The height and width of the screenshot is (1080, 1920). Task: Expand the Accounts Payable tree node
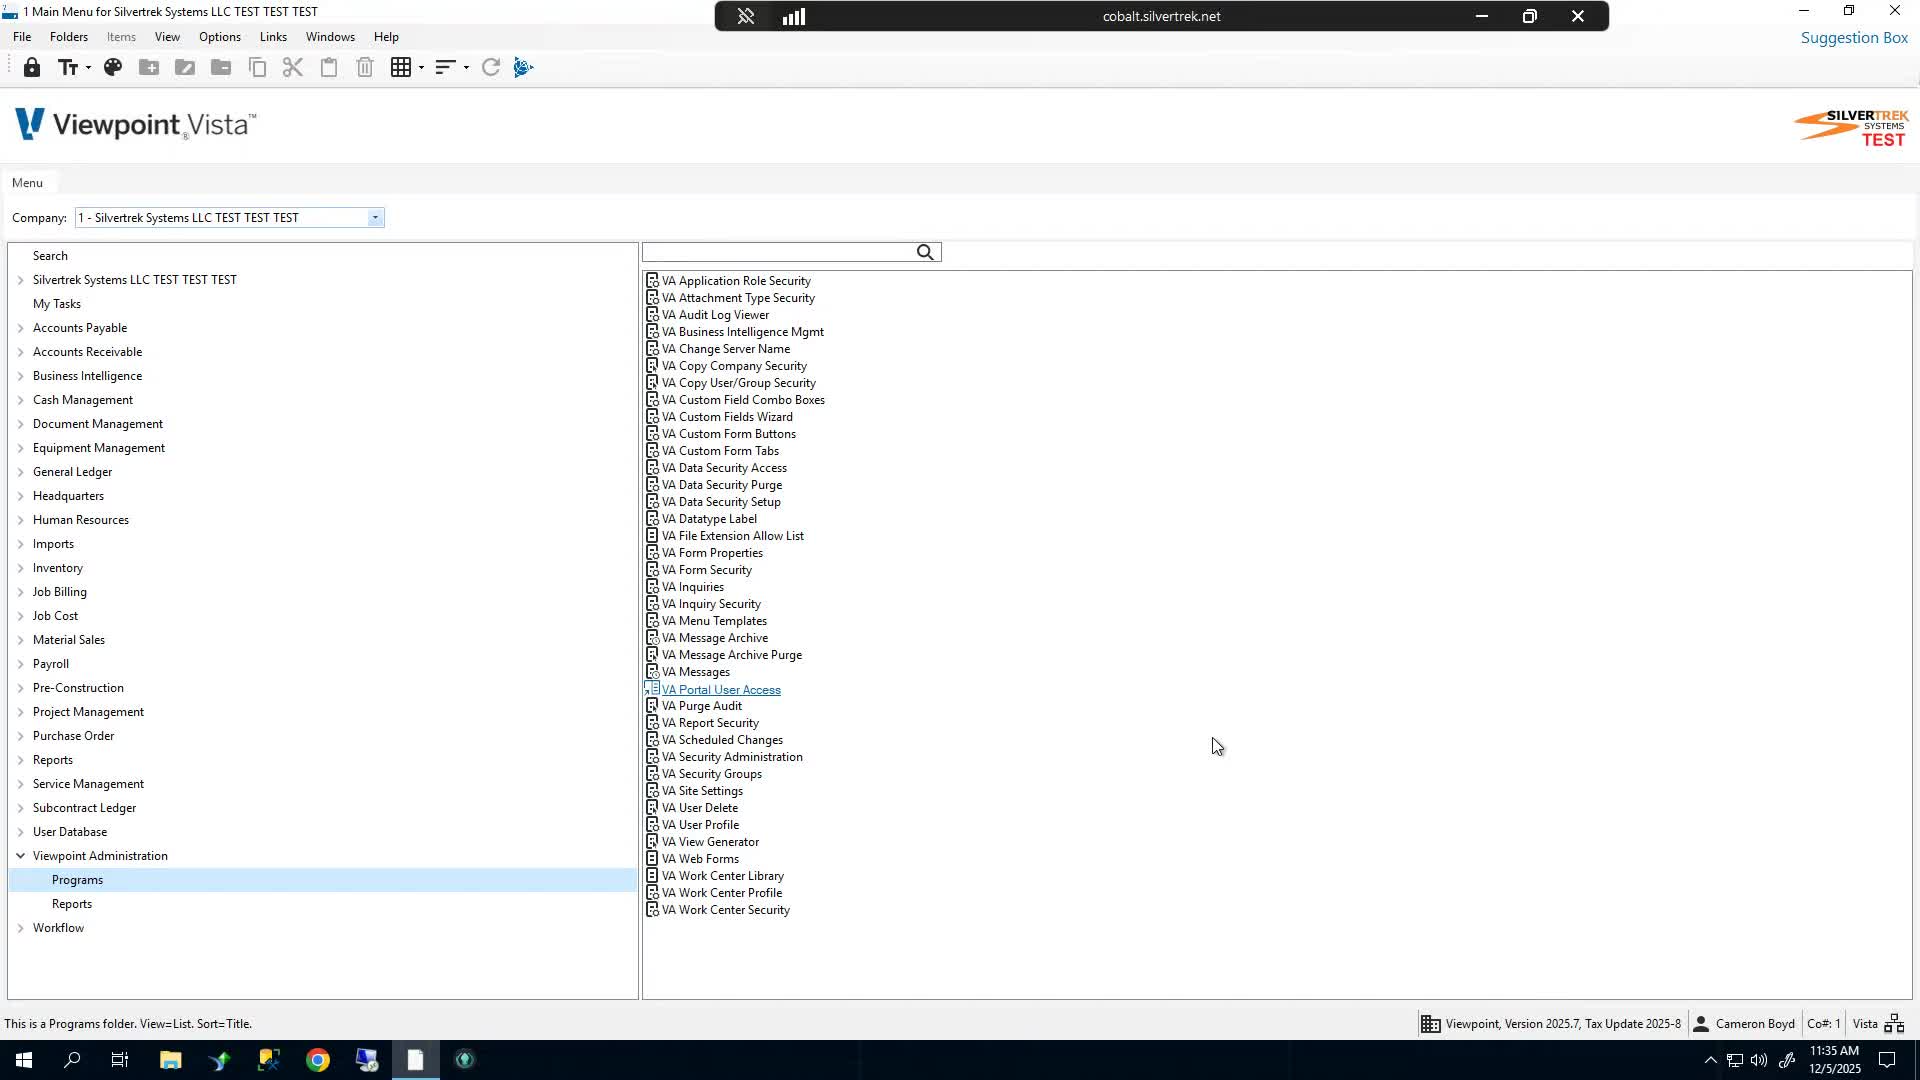[20, 328]
